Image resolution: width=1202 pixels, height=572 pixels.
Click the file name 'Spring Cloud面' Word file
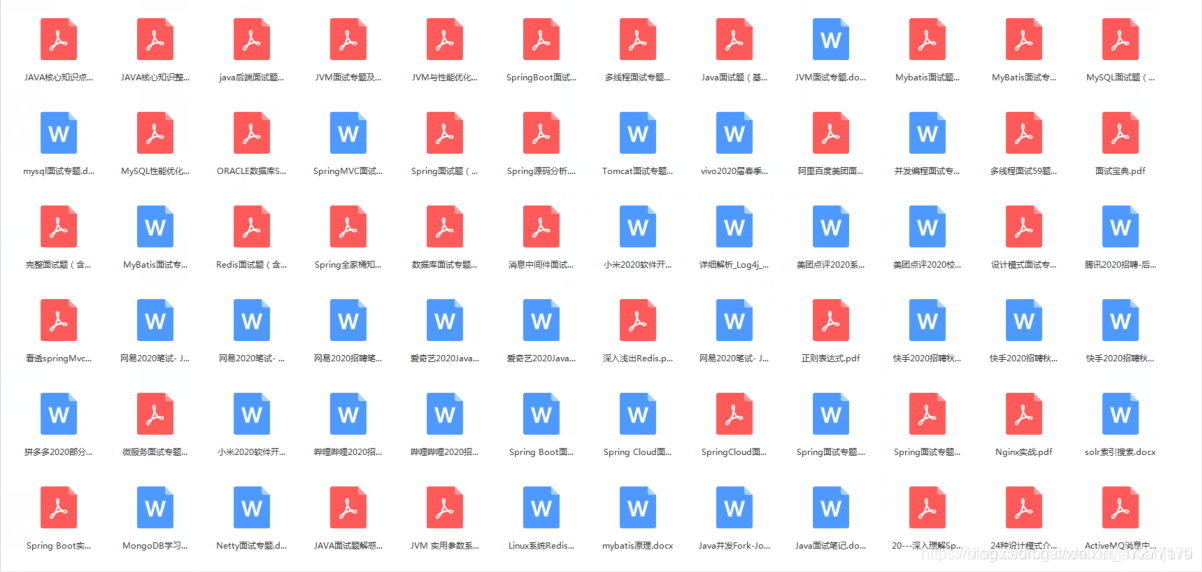coord(638,452)
